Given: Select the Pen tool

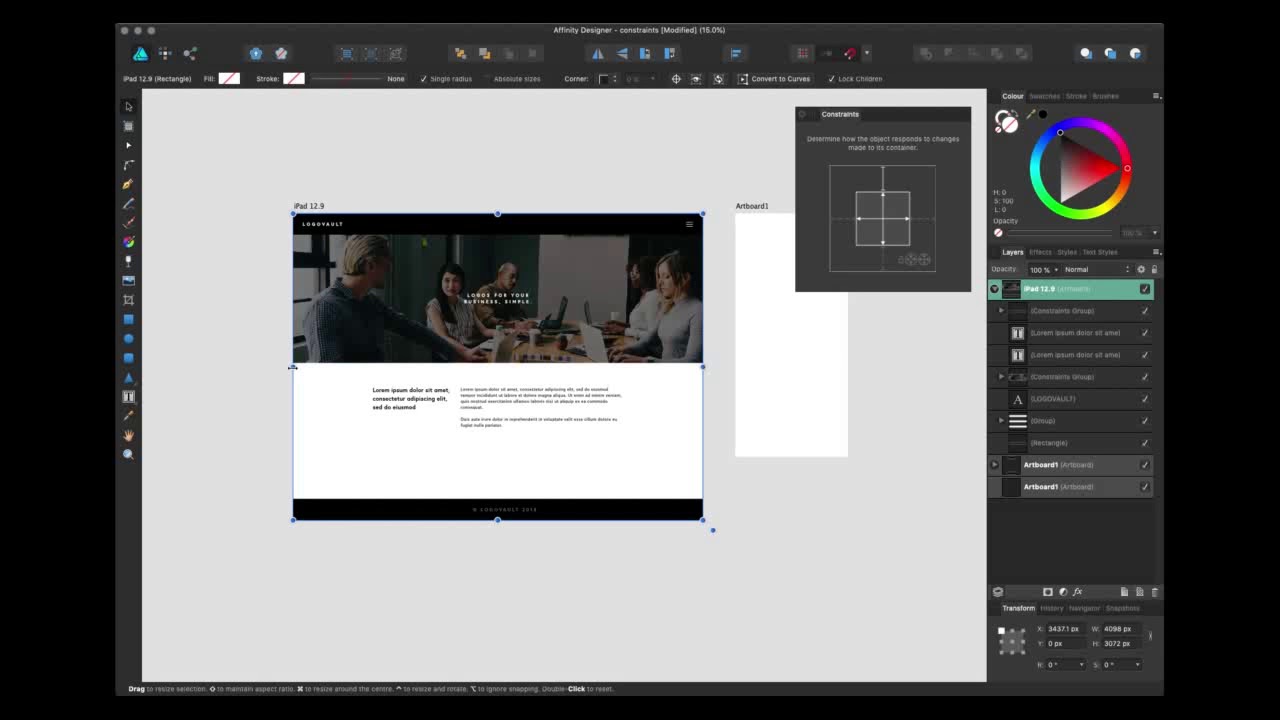Looking at the screenshot, I should click(128, 184).
